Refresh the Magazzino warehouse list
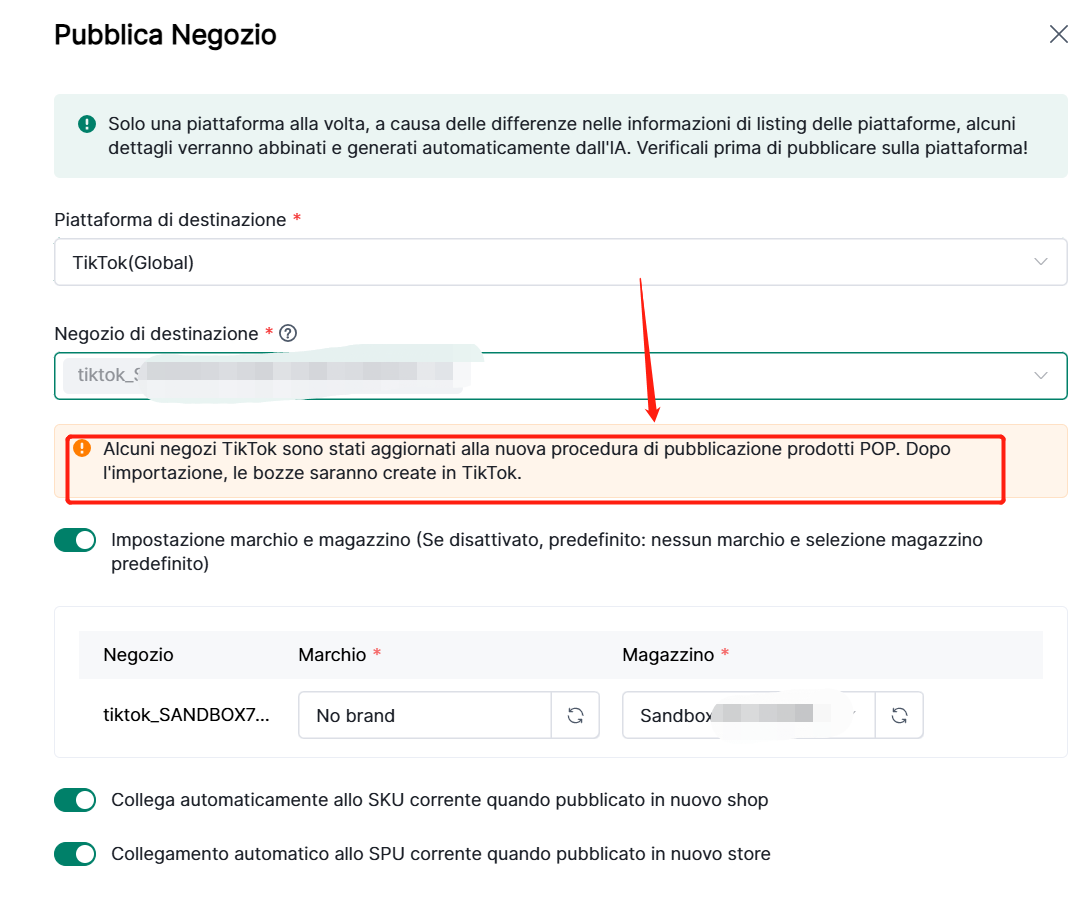The height and width of the screenshot is (908, 1086). [899, 715]
